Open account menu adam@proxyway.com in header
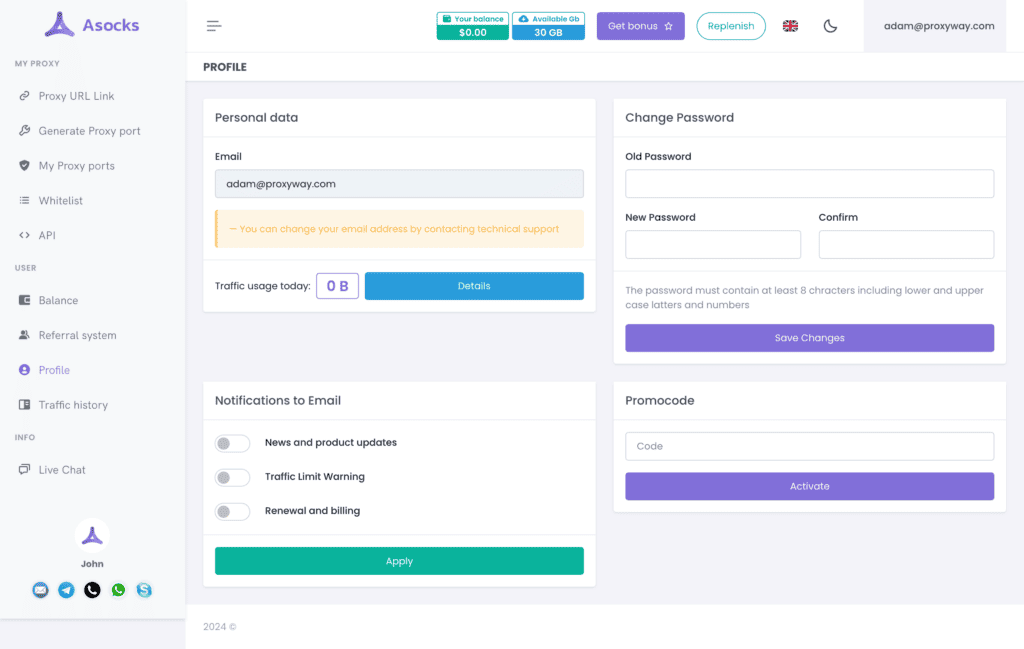This screenshot has width=1024, height=649. point(939,26)
